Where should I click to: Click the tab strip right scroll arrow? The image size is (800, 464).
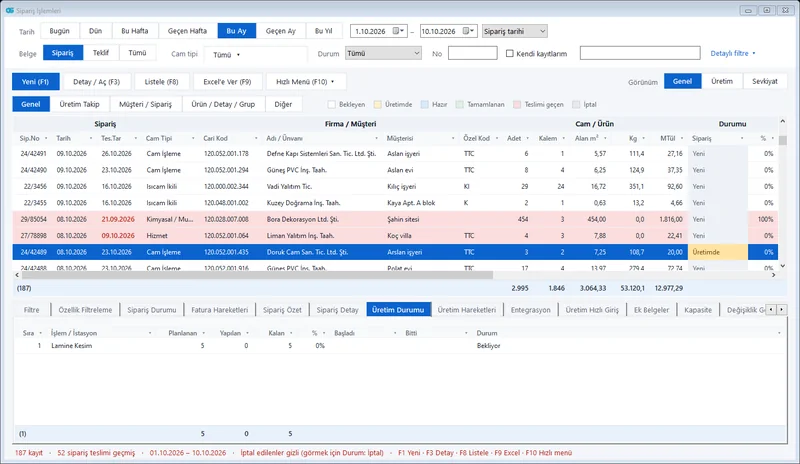[781, 309]
